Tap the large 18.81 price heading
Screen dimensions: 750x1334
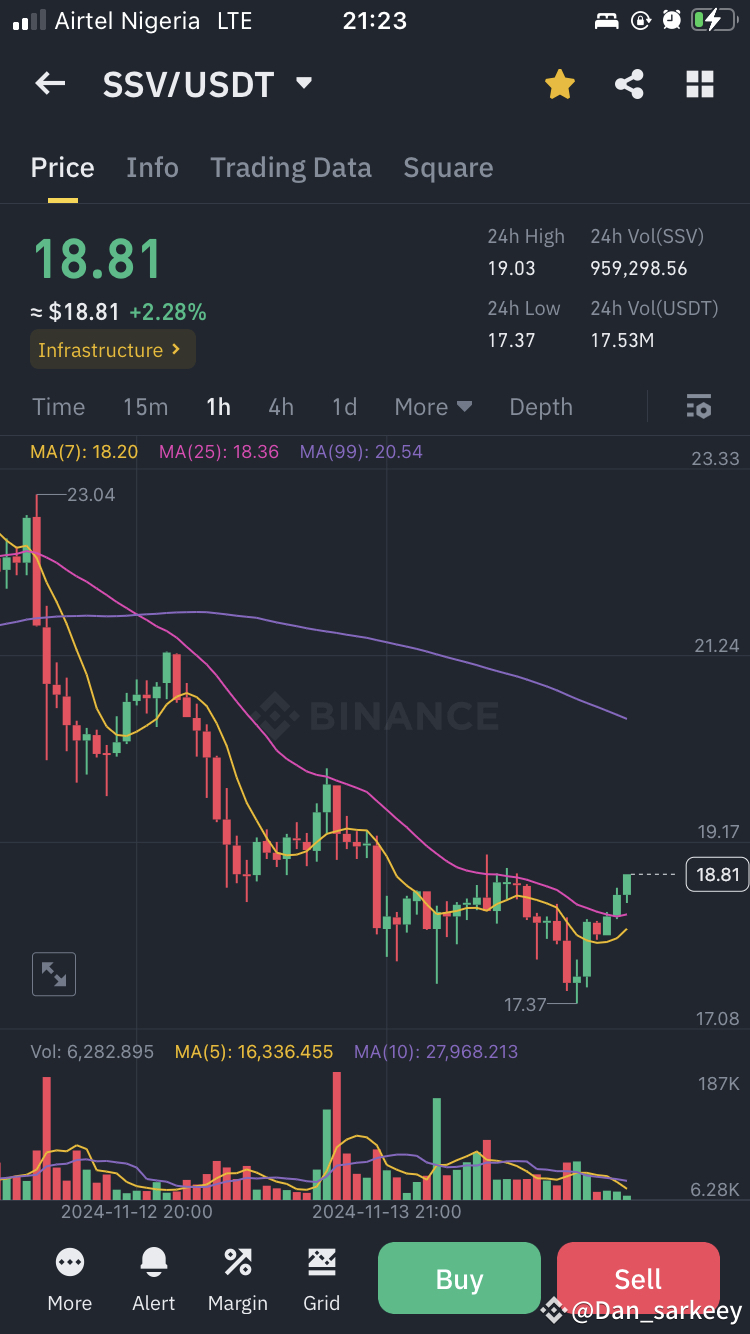coord(97,259)
